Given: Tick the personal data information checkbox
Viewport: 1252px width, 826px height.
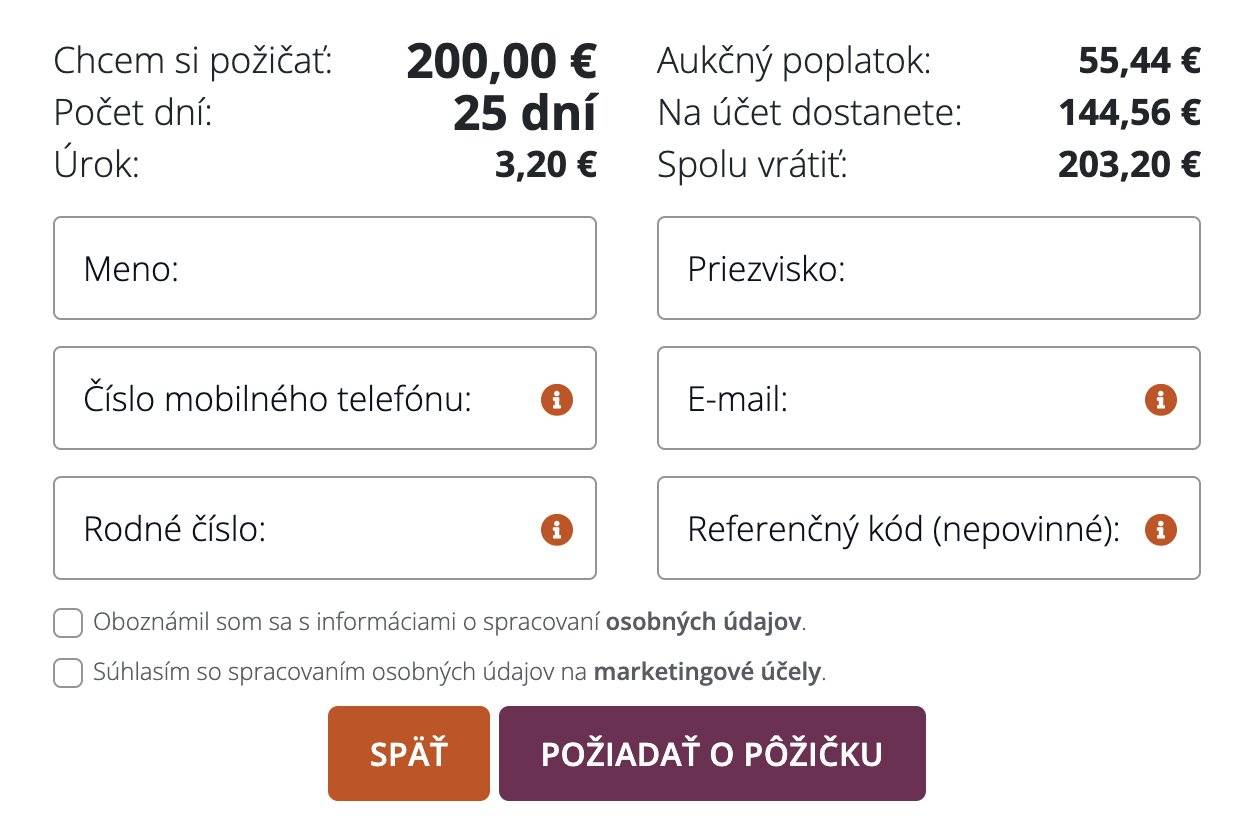Looking at the screenshot, I should pos(68,623).
